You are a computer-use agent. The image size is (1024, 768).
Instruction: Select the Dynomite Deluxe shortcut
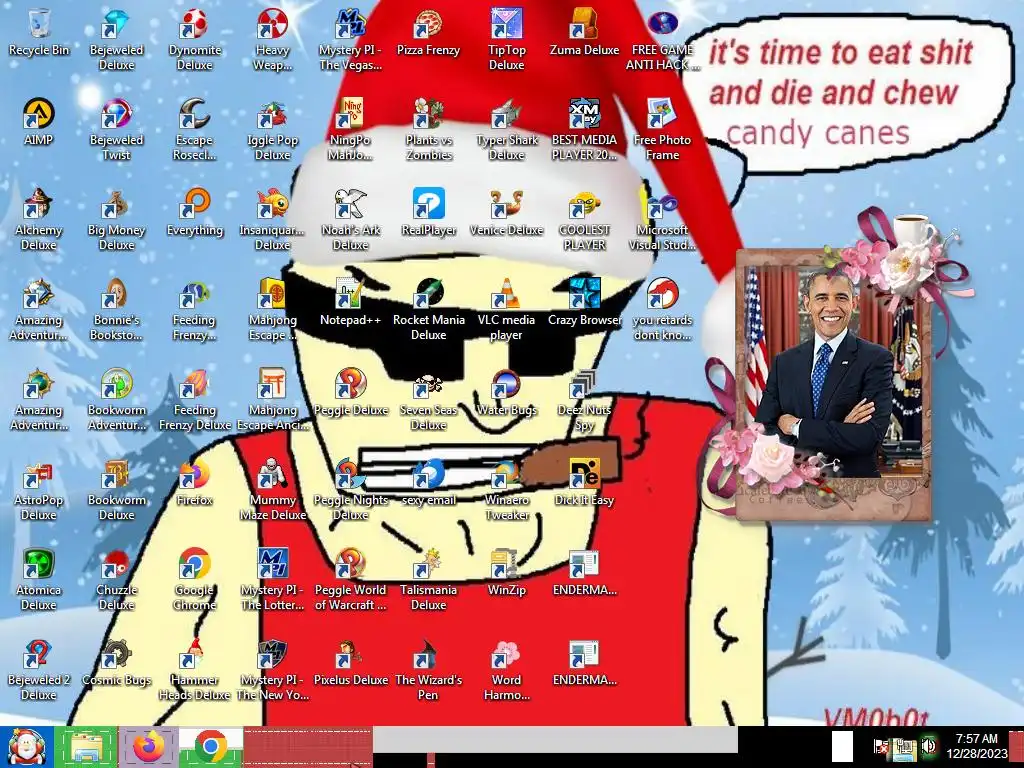click(195, 39)
